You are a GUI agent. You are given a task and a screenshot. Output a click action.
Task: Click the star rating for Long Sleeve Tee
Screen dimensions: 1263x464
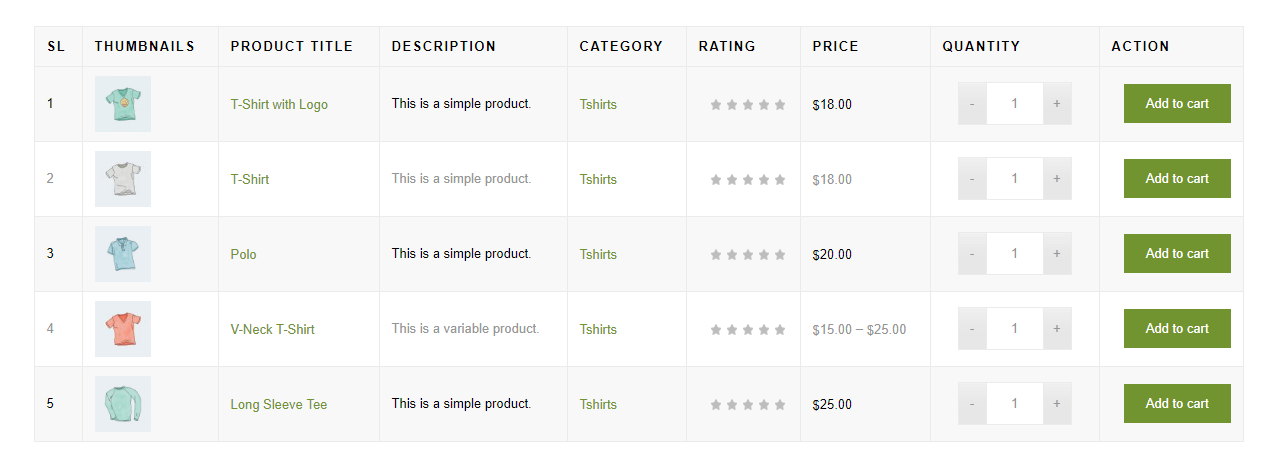tap(748, 405)
